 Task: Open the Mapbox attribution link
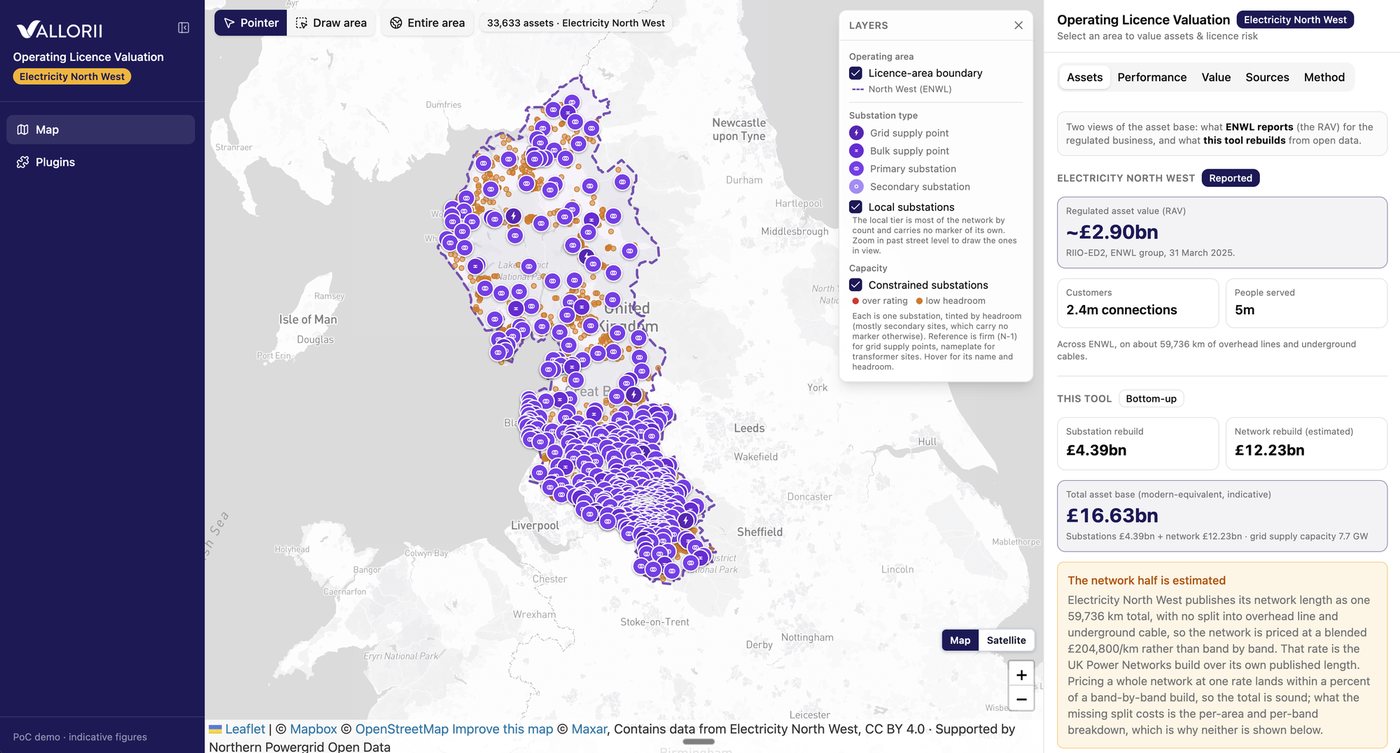tap(313, 729)
